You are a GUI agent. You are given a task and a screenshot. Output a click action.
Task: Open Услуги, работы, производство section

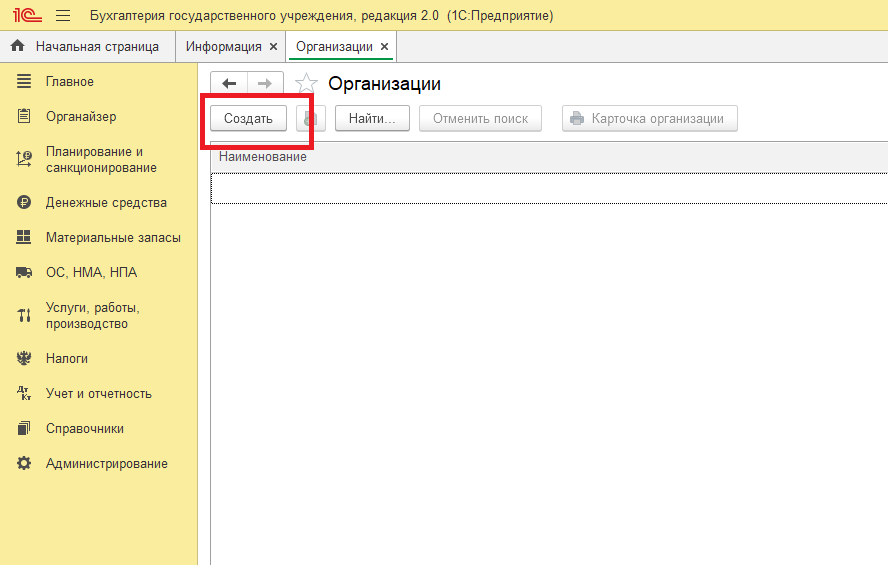click(x=93, y=315)
